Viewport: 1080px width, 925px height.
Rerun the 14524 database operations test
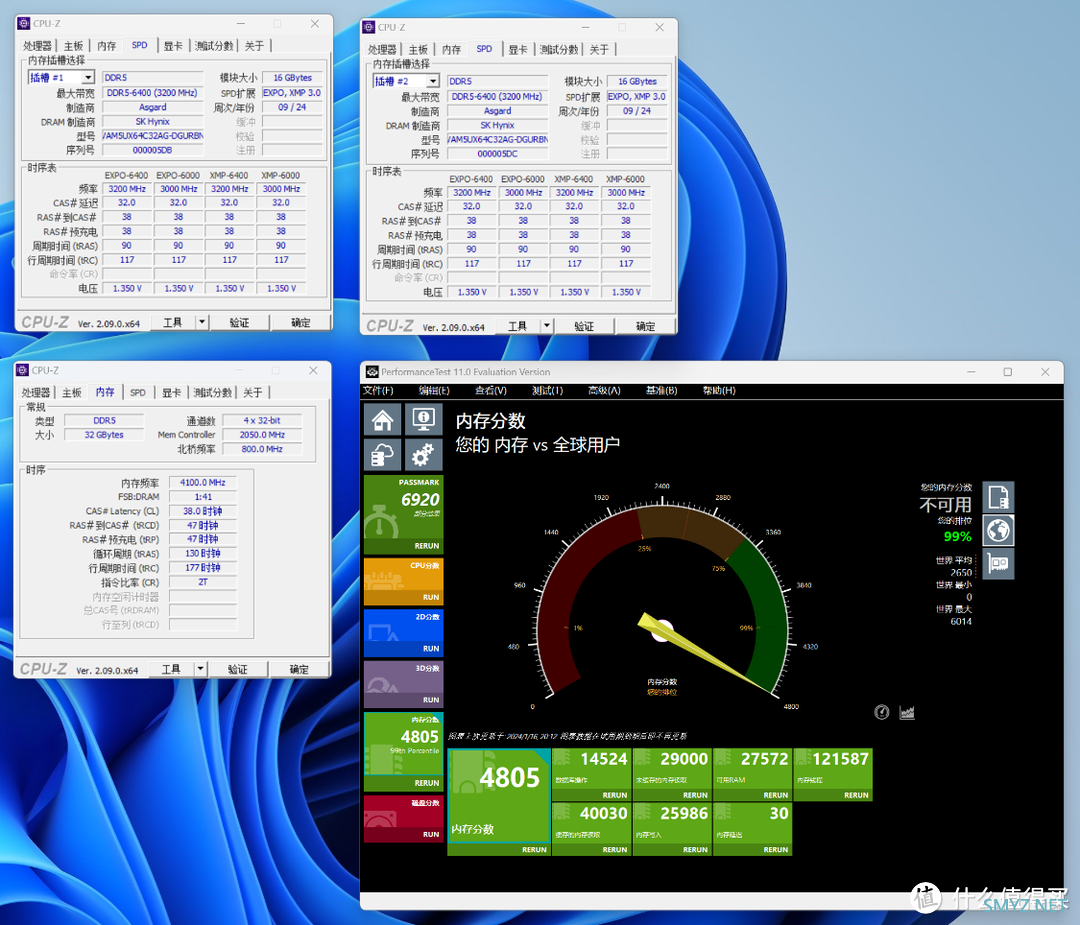614,795
